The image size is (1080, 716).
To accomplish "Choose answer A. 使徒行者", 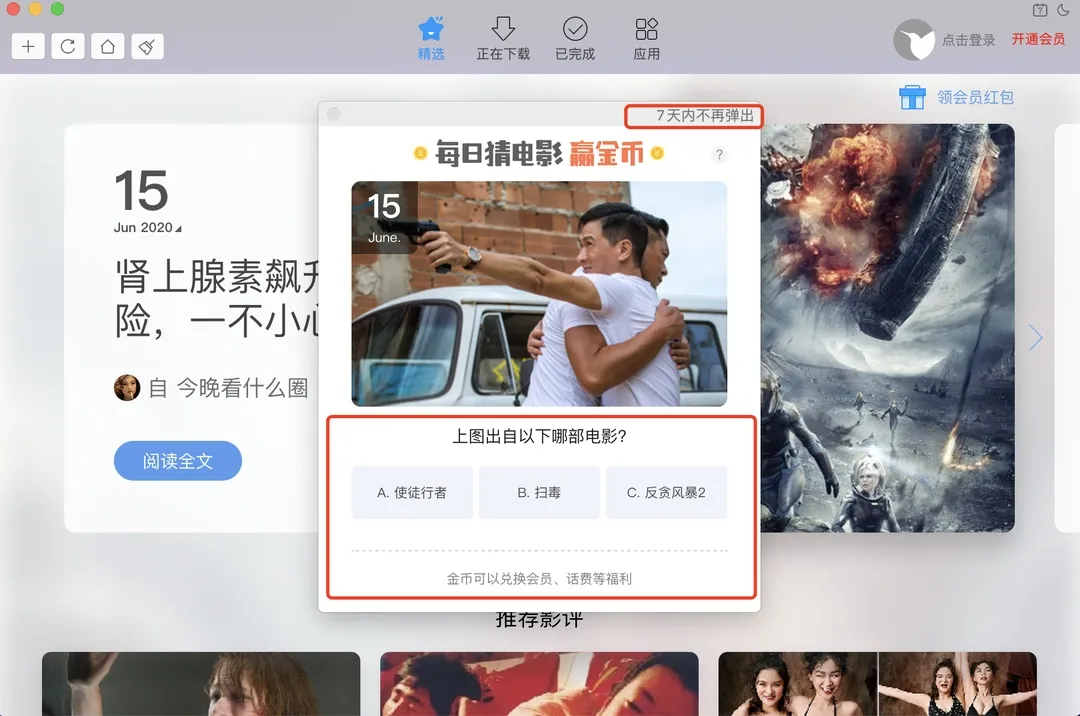I will [412, 493].
